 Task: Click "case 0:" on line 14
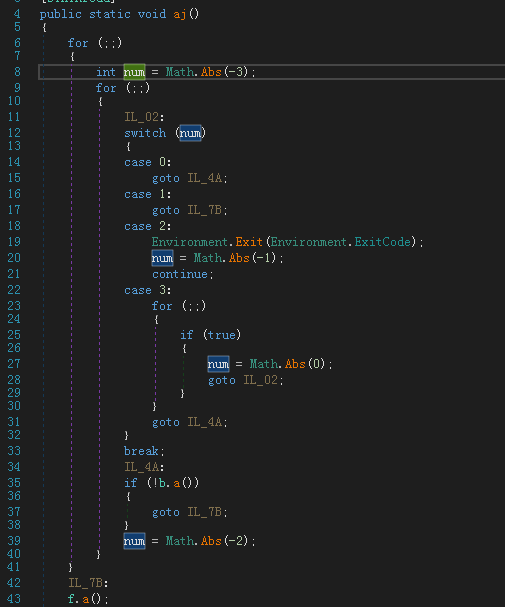click(x=148, y=162)
